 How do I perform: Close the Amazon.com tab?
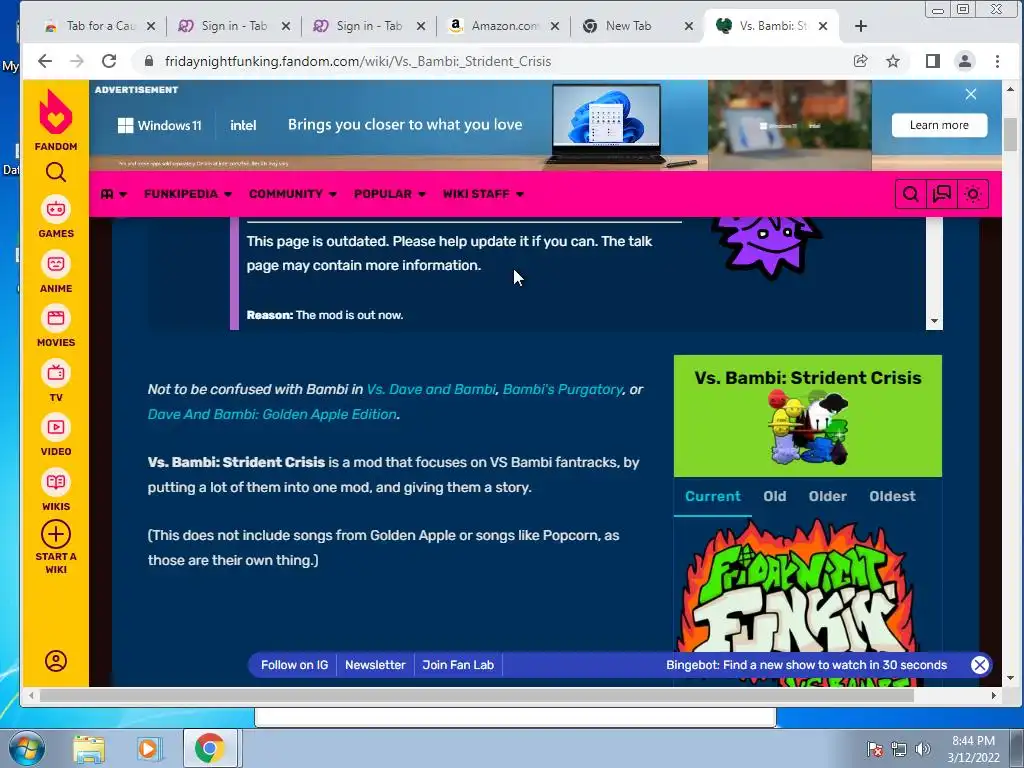554,26
